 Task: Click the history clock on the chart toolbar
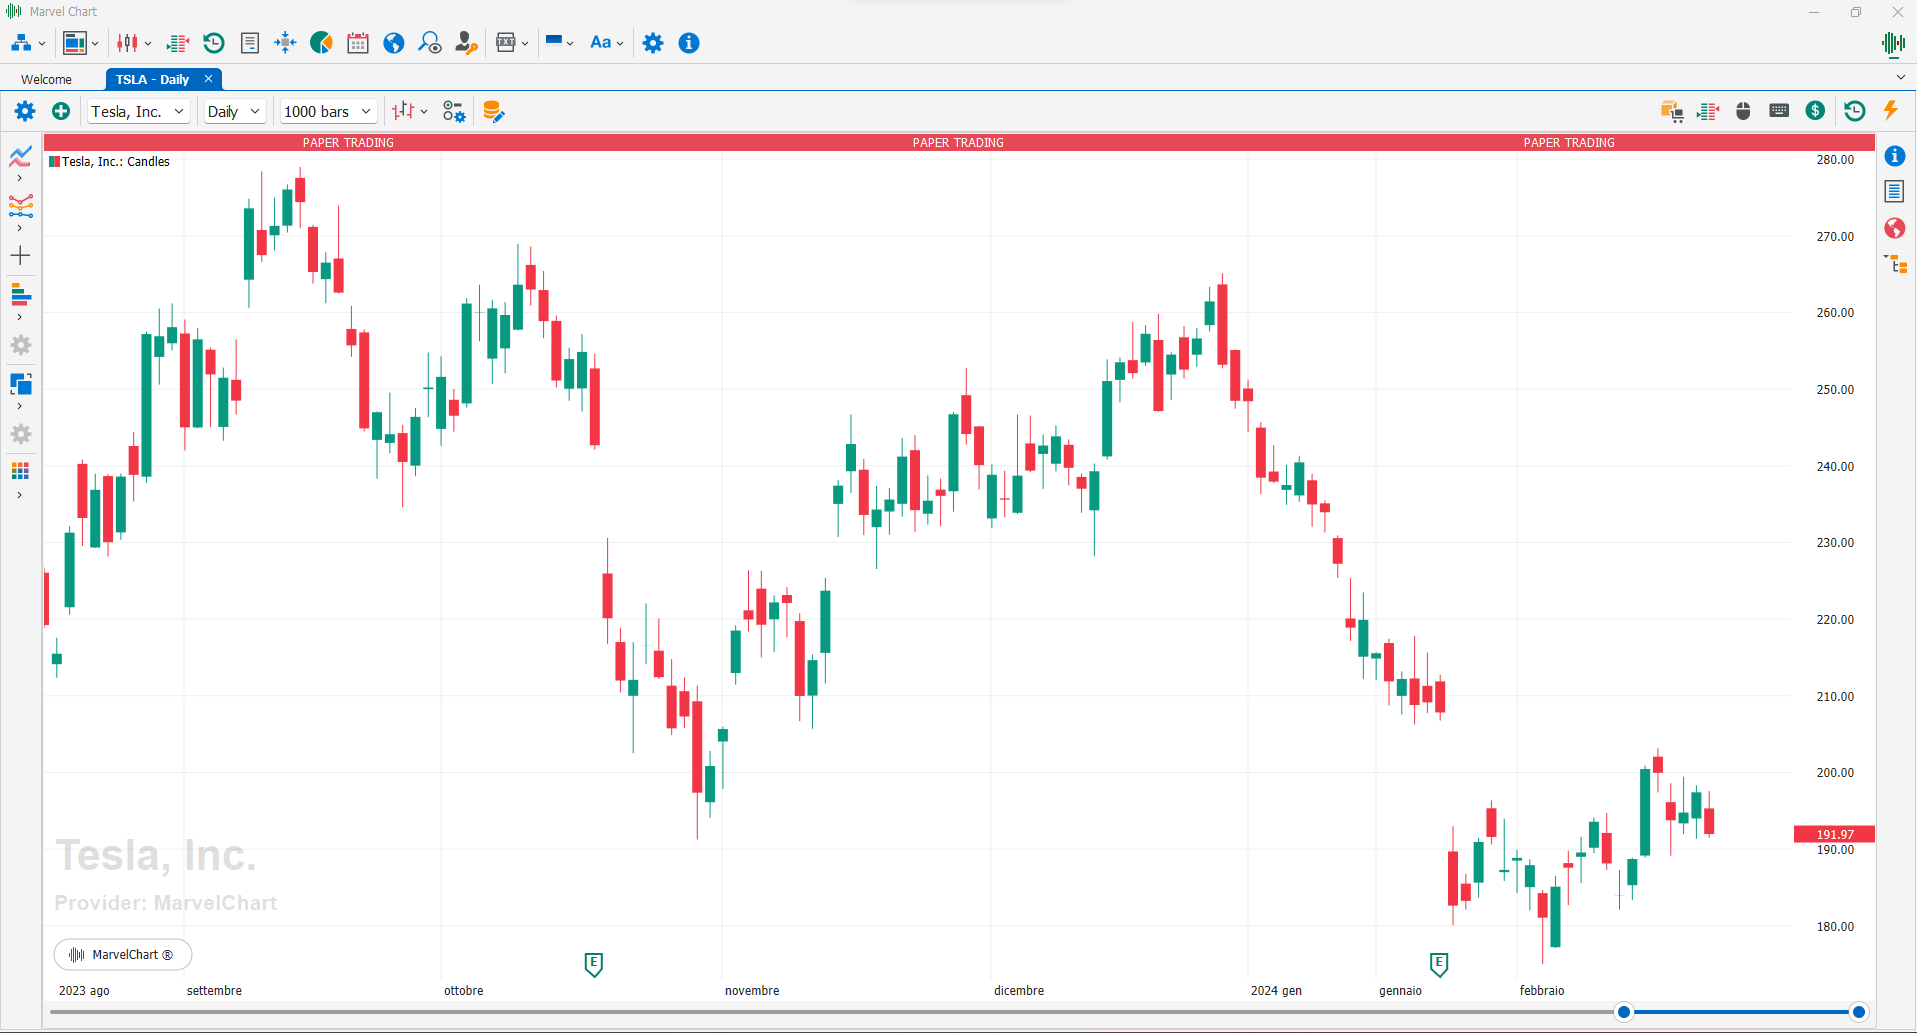[1855, 111]
